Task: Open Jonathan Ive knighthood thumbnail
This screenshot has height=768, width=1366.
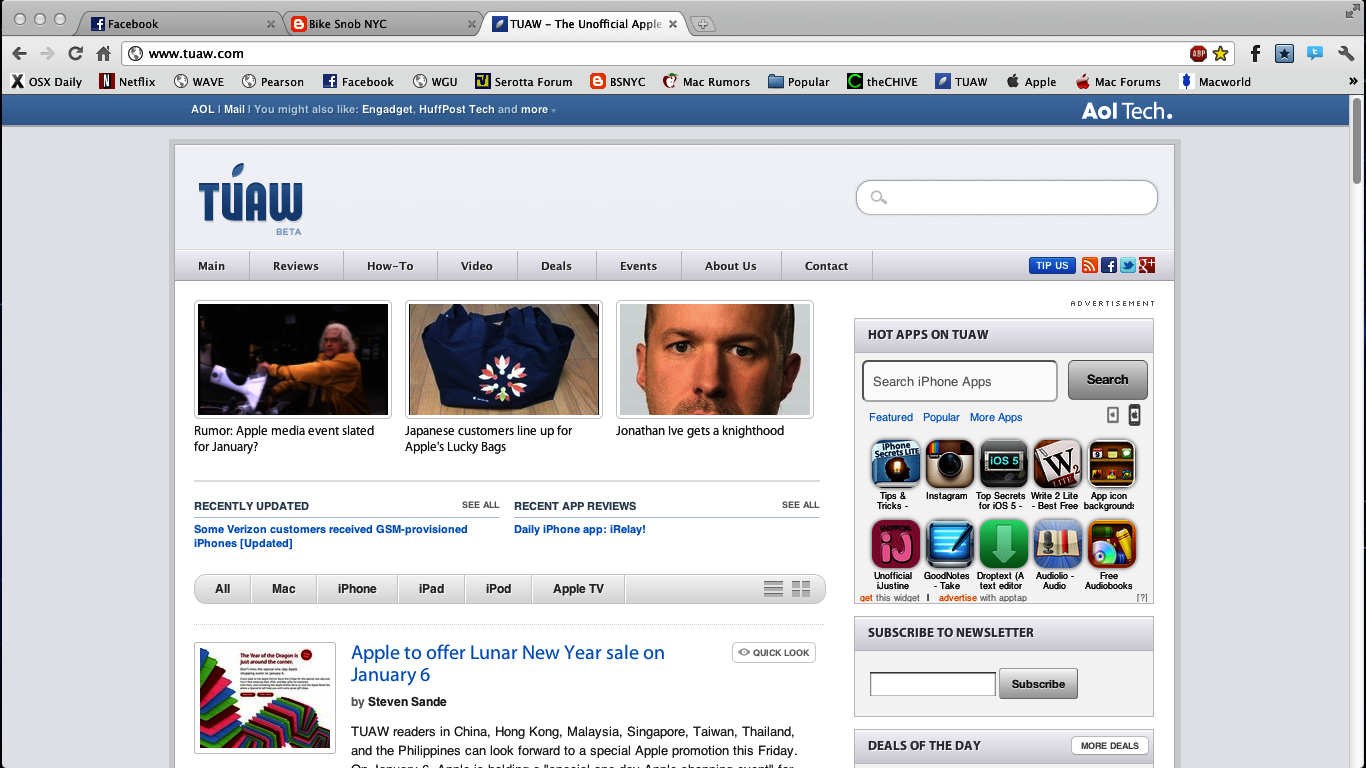Action: point(715,359)
